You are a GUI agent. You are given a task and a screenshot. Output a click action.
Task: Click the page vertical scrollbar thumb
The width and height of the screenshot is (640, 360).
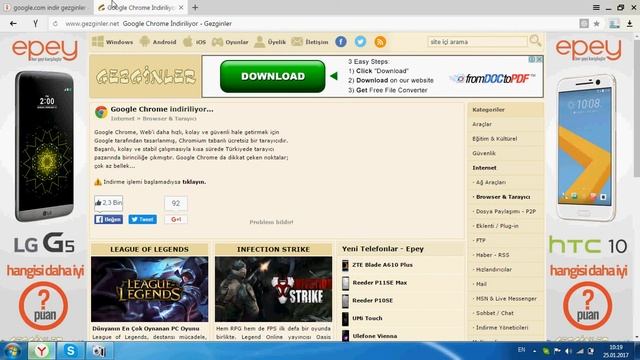[x=636, y=108]
